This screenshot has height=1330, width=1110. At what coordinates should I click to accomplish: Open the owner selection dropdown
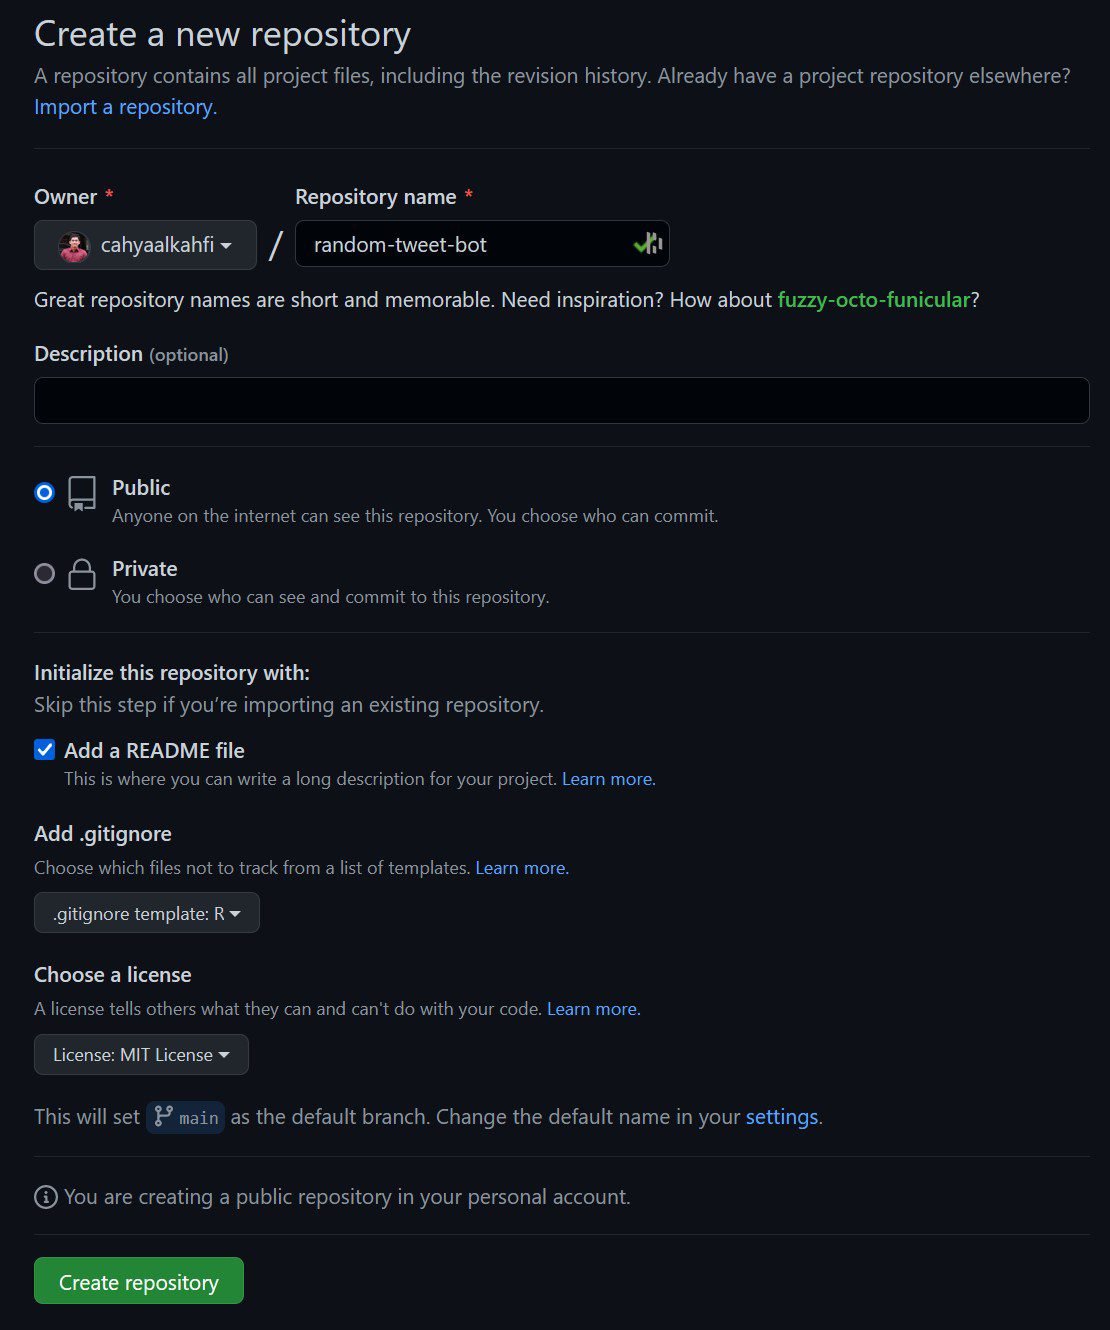click(145, 245)
